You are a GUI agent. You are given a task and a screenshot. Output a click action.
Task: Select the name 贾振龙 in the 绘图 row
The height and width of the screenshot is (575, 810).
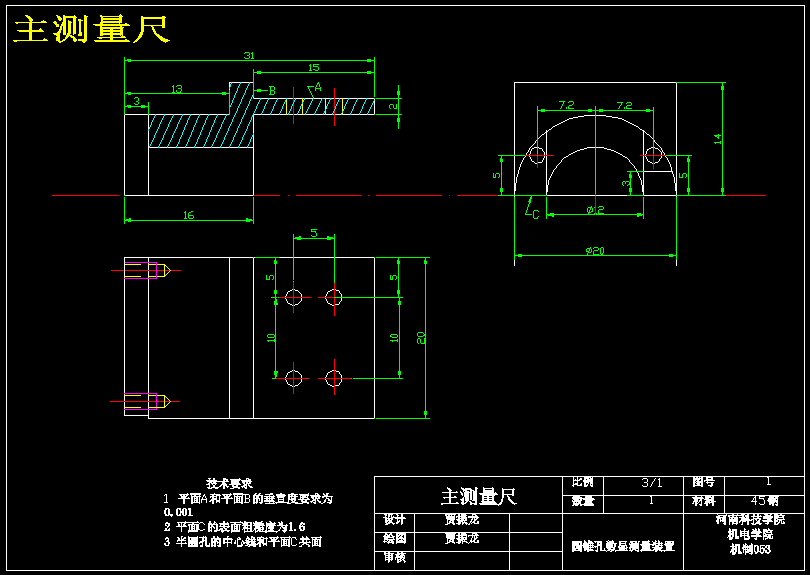(462, 539)
